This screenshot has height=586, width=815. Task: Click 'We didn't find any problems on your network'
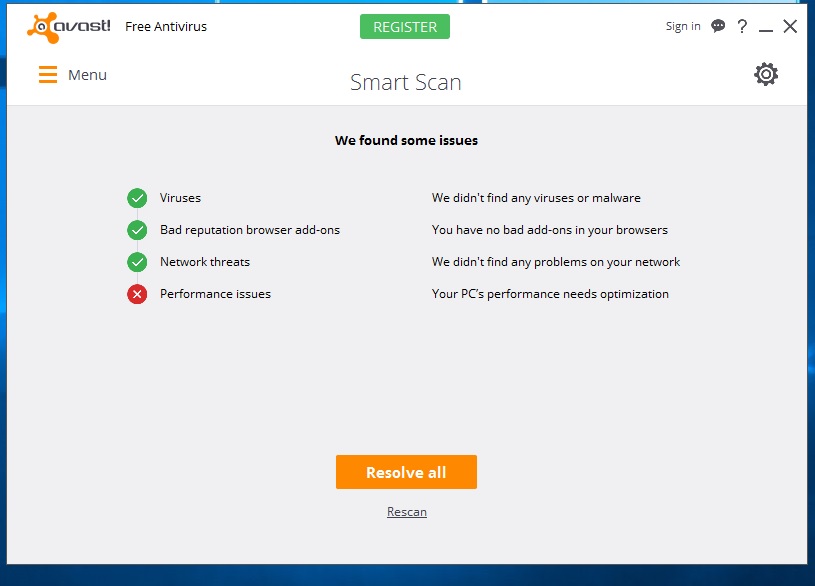point(556,262)
